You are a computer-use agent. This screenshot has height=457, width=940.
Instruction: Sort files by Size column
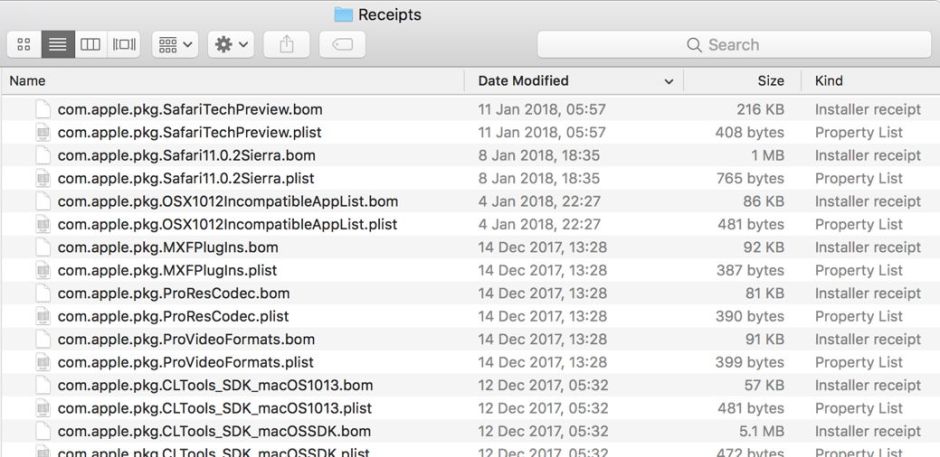(770, 81)
